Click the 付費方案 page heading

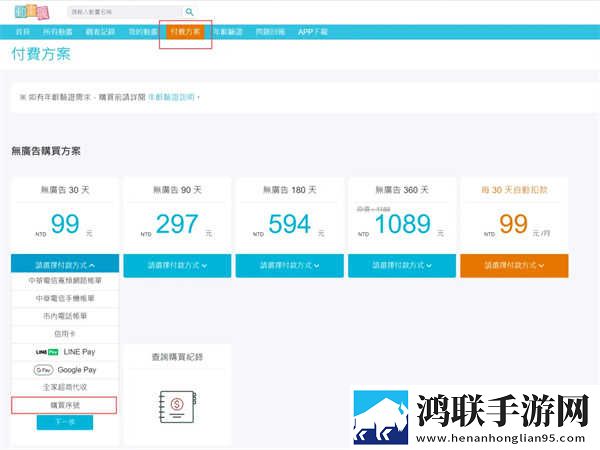[x=41, y=54]
